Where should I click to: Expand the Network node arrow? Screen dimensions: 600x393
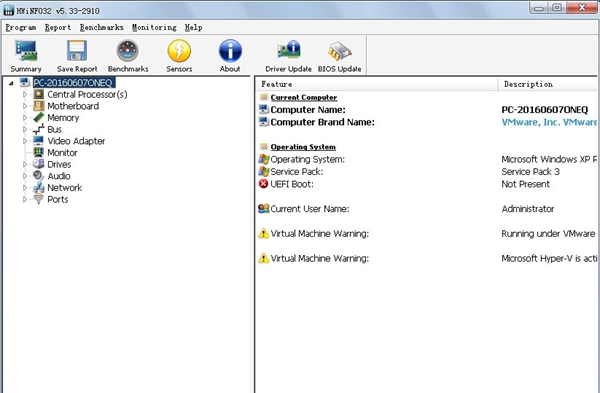point(25,188)
